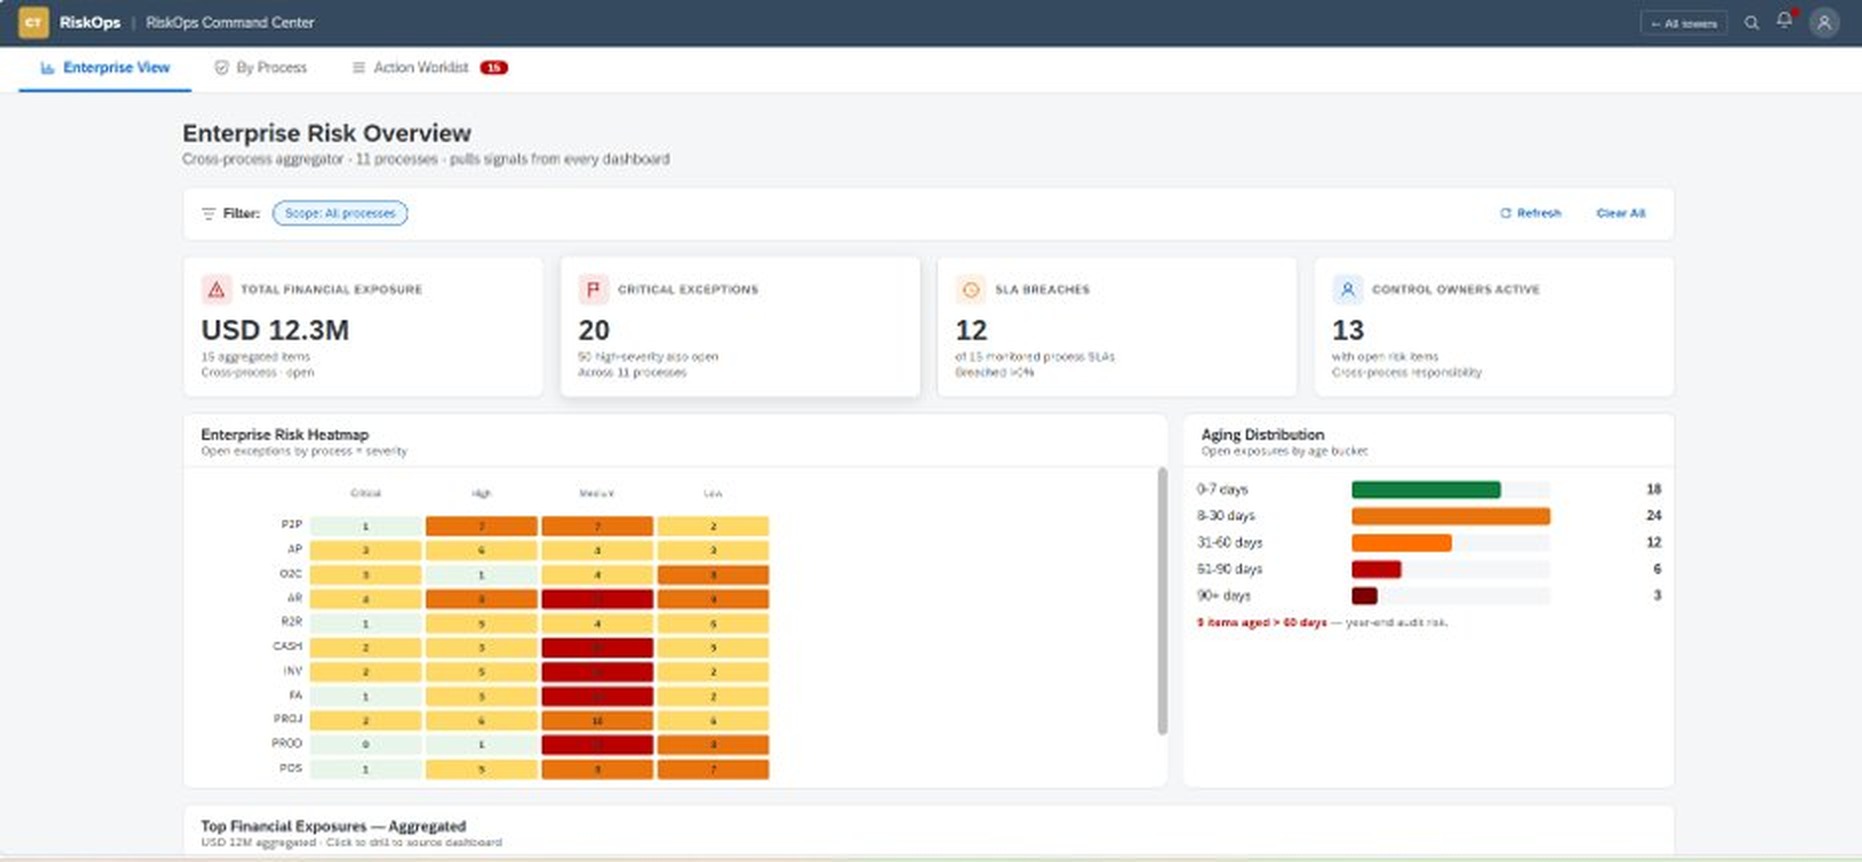Refresh the enterprise risk data
1862x862 pixels.
[1531, 213]
